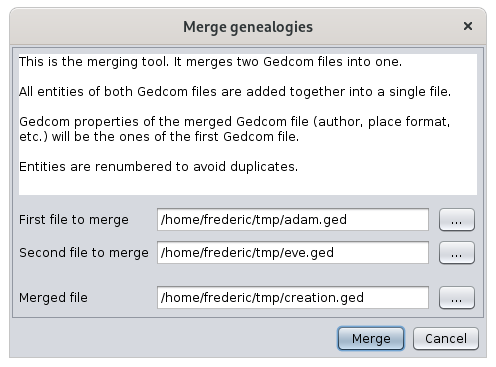Click the 'etc.) will be the ones' line

coord(159,137)
